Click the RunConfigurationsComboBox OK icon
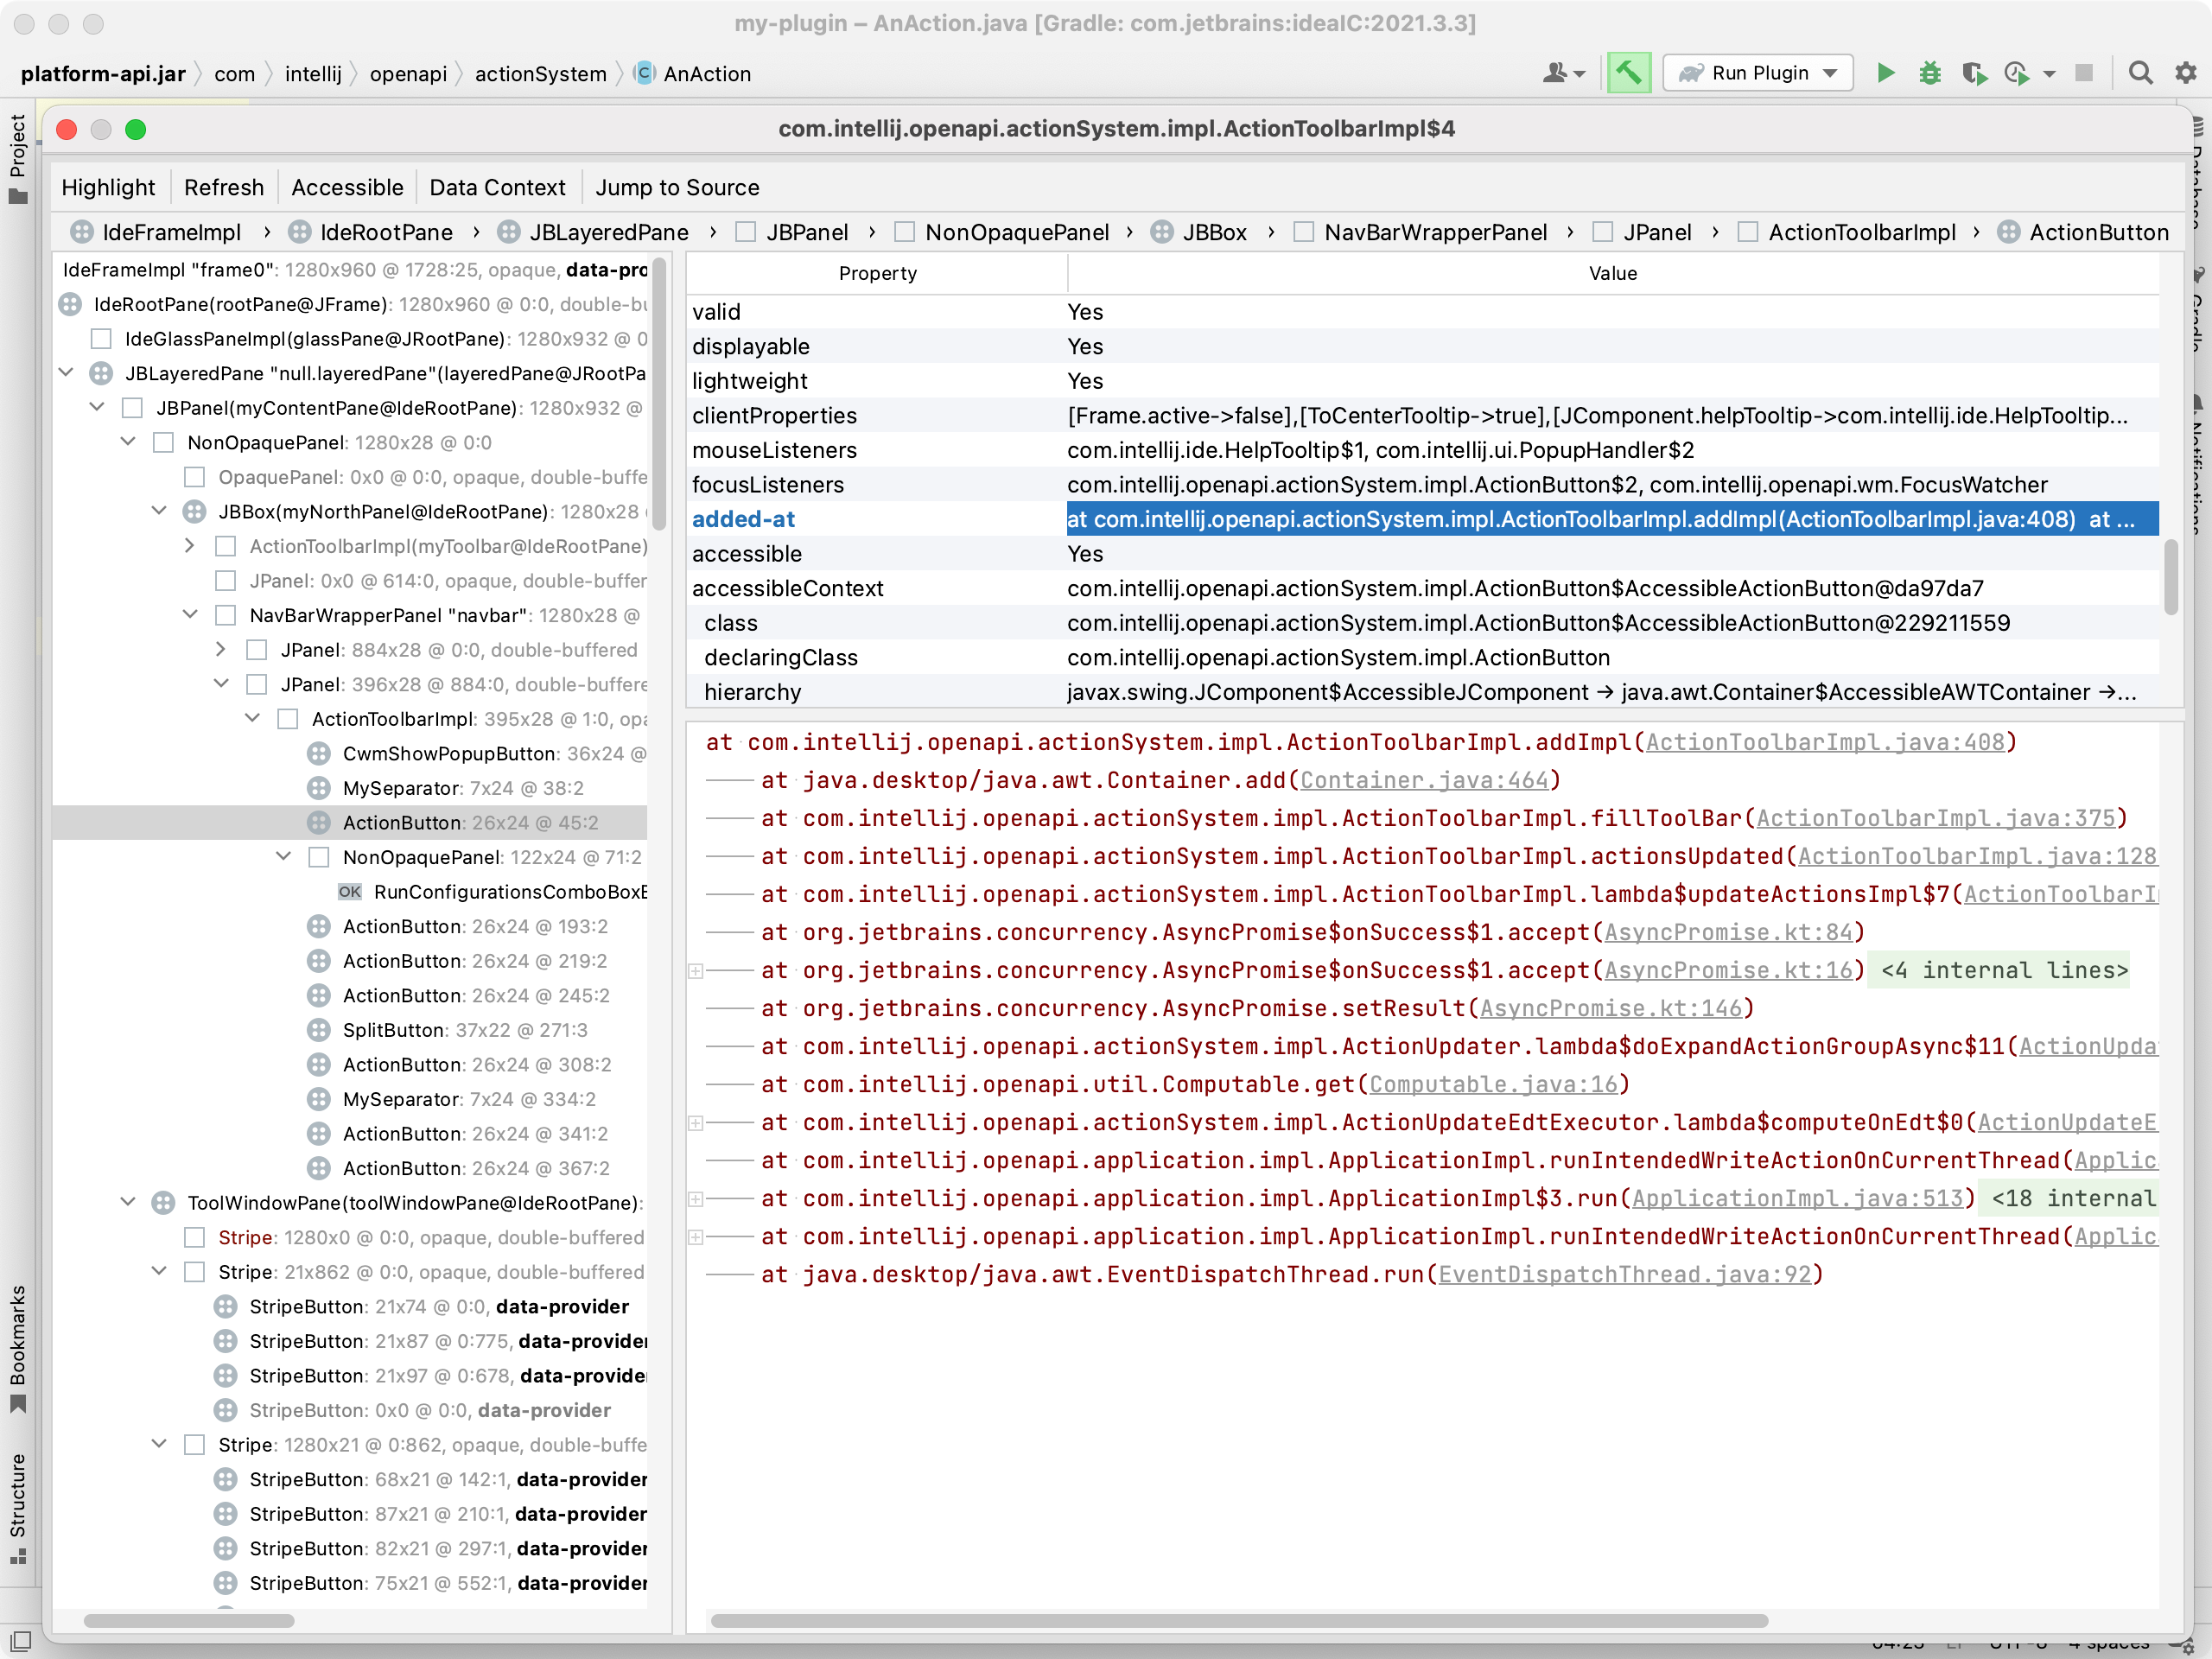The height and width of the screenshot is (1659, 2212). (349, 892)
